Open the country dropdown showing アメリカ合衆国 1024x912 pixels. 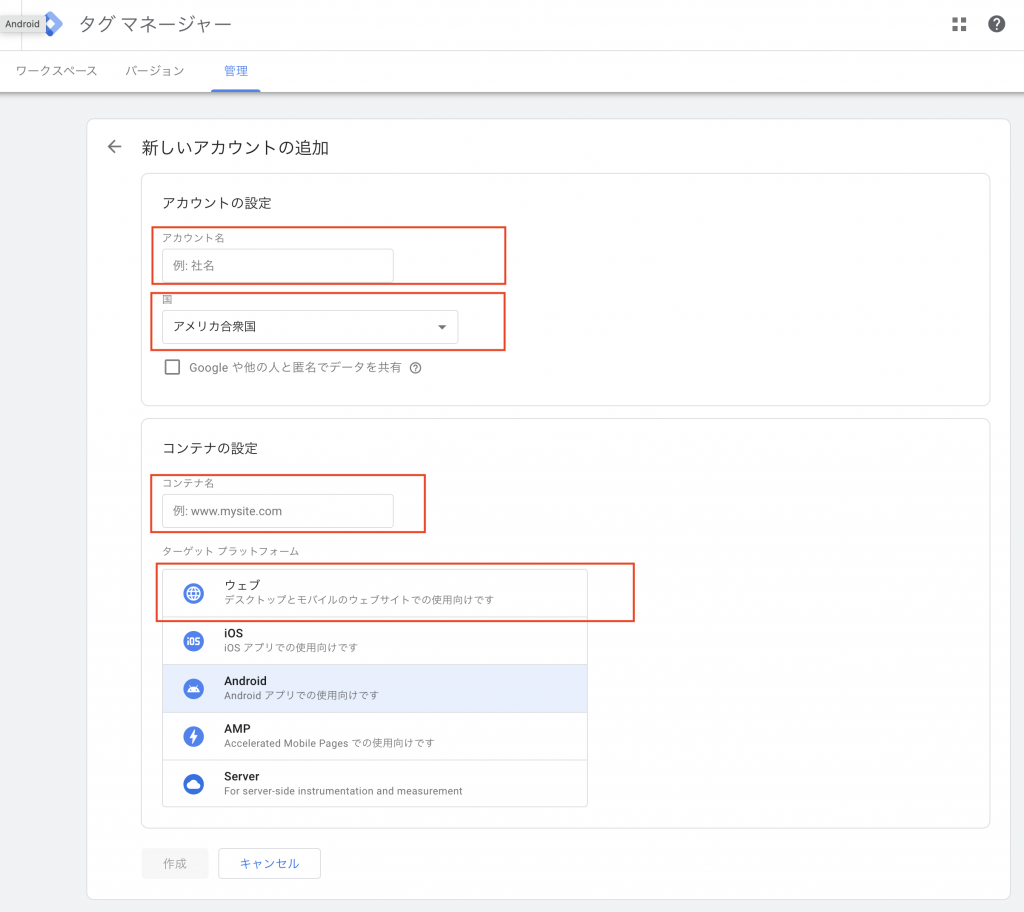(x=310, y=327)
